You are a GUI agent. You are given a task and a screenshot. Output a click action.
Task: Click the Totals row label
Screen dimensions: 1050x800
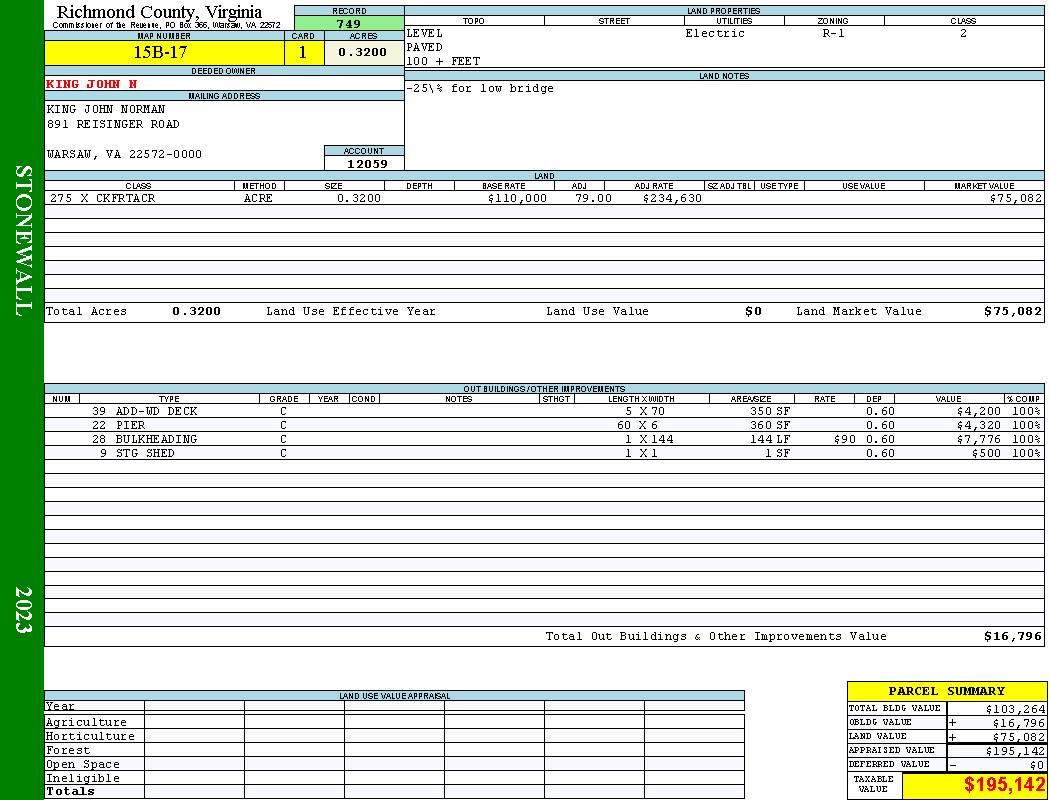[x=70, y=791]
